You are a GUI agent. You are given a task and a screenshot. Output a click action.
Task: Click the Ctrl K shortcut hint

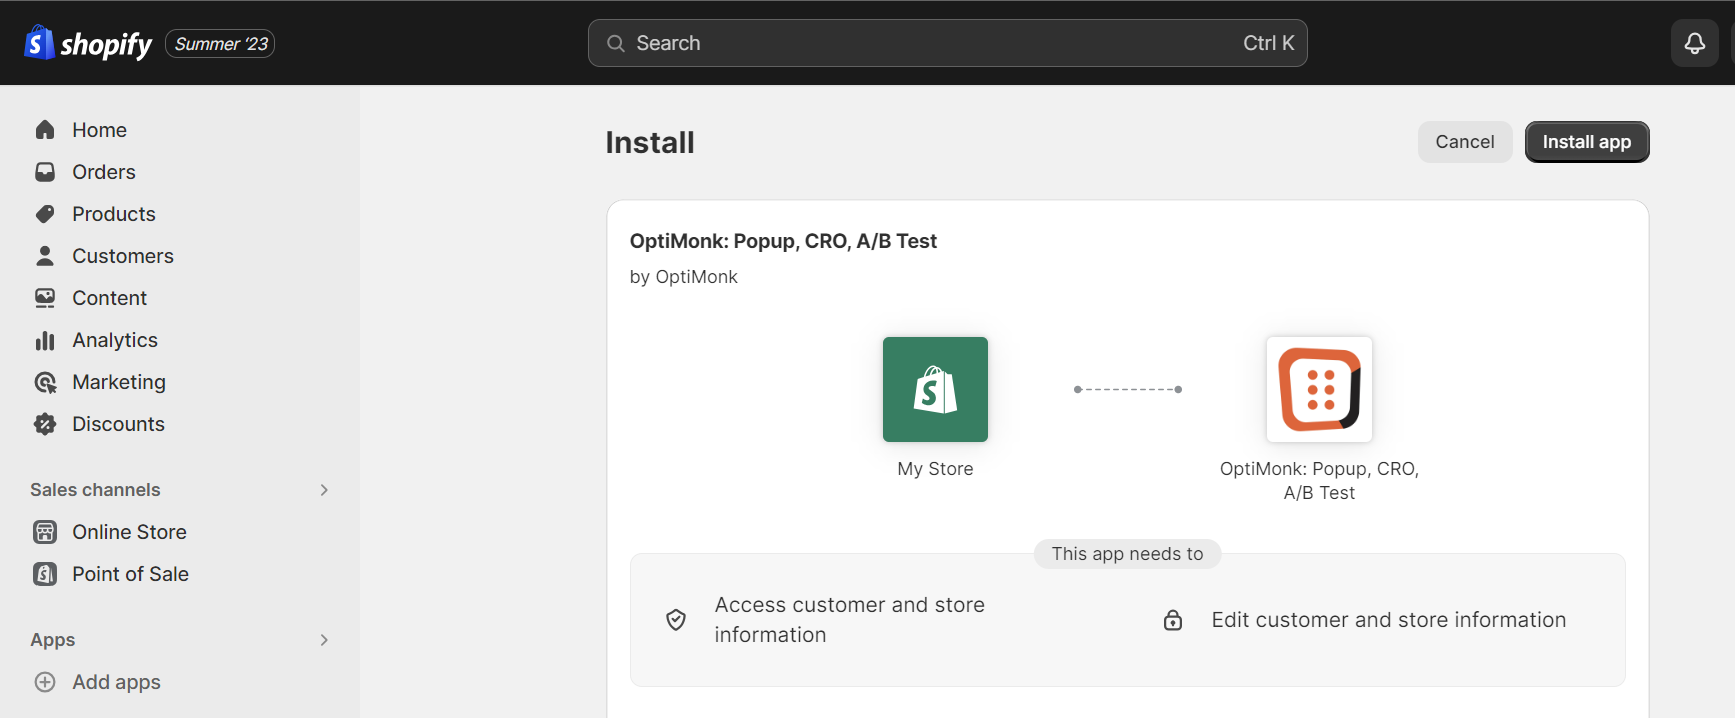click(1268, 43)
